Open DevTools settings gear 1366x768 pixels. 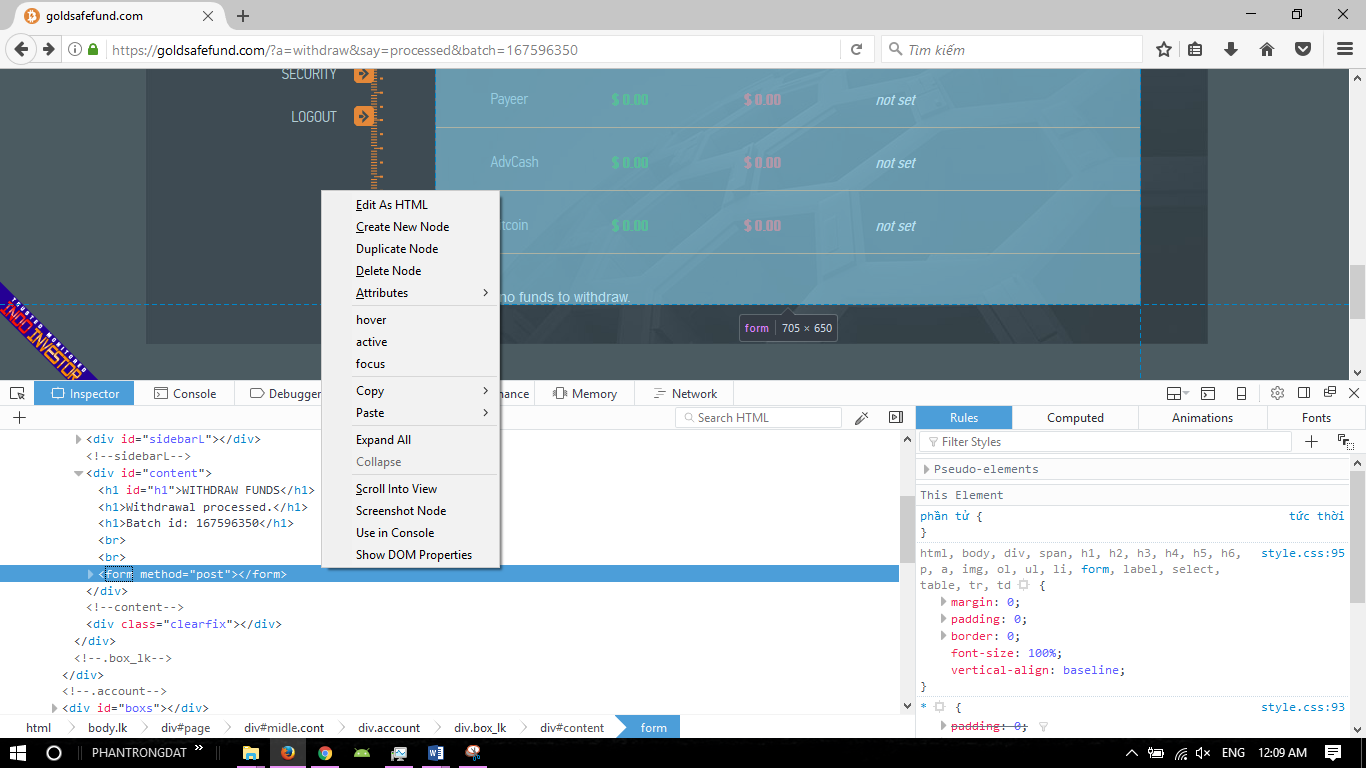tap(1277, 393)
